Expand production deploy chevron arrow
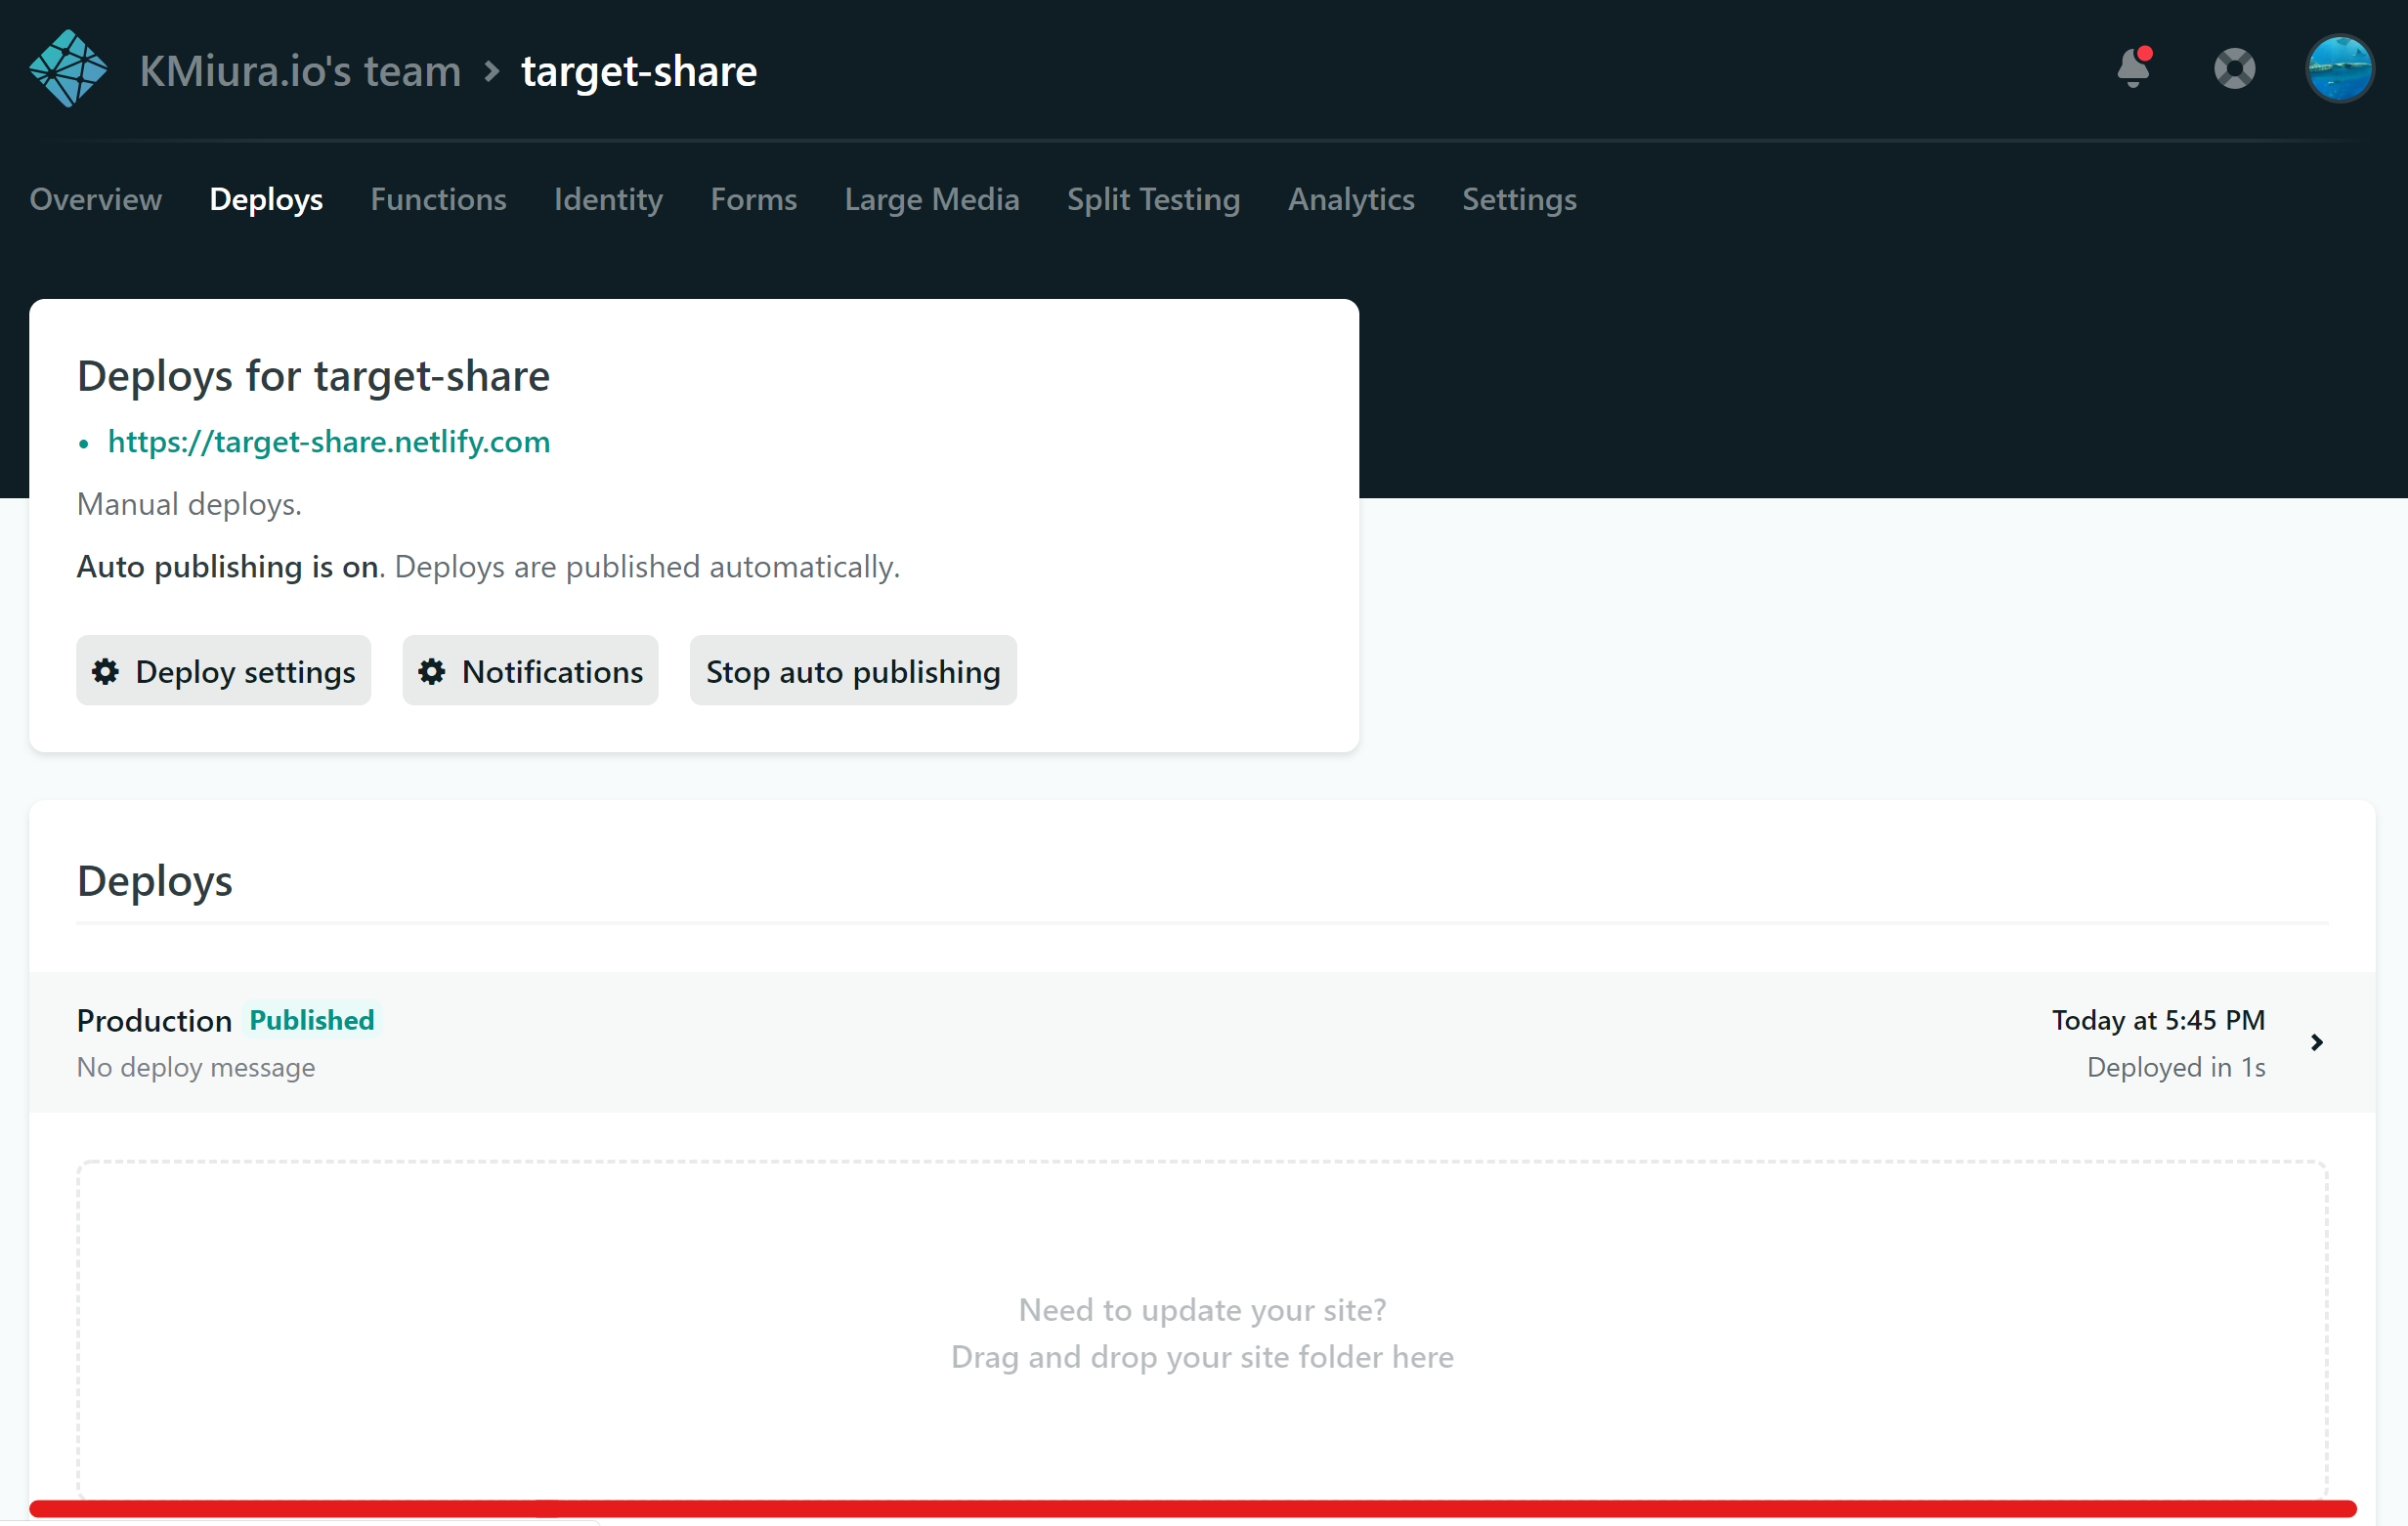2408x1526 pixels. [x=2317, y=1042]
